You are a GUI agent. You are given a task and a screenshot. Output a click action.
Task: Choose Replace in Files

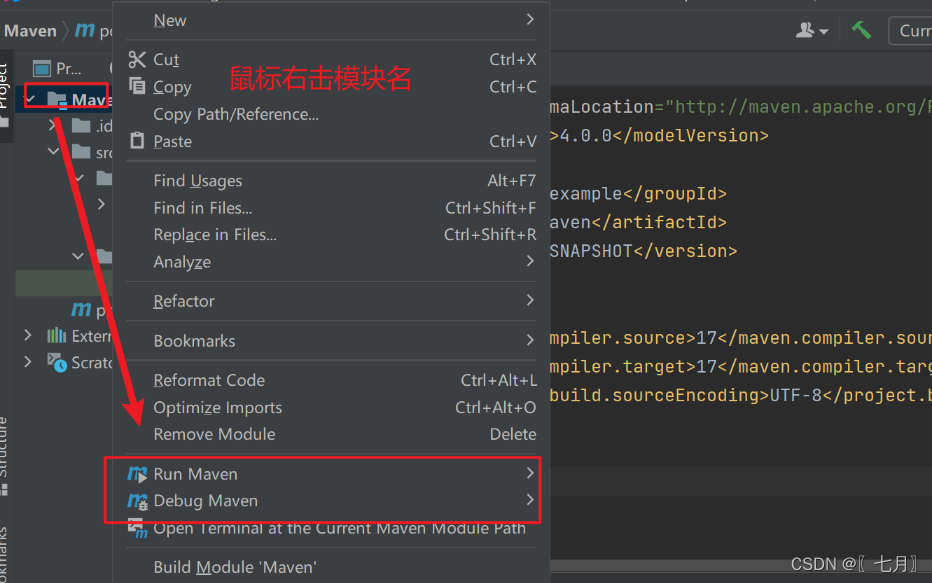point(331,235)
